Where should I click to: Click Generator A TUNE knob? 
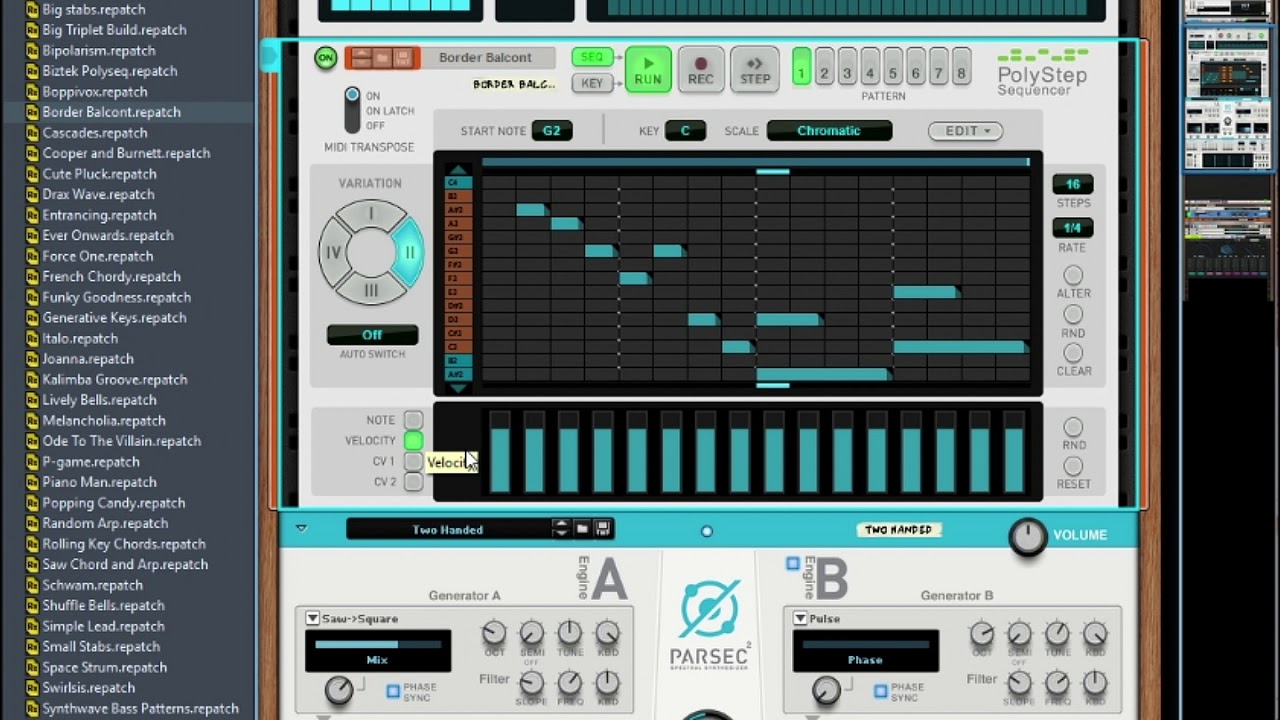(x=569, y=633)
